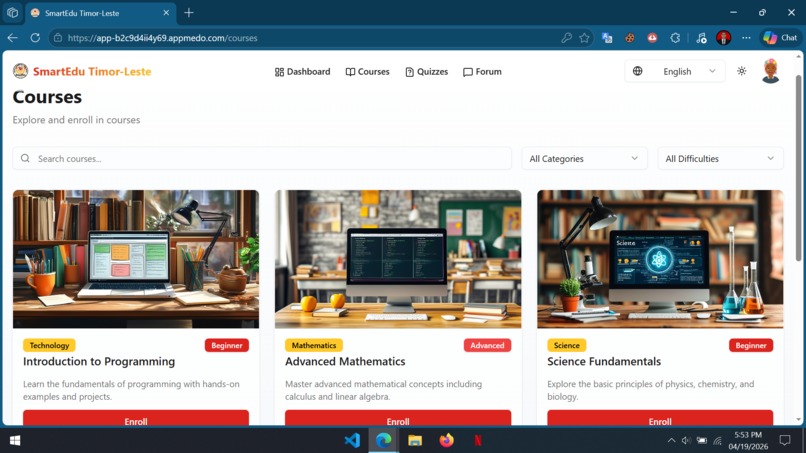Click the translate extension icon
The width and height of the screenshot is (806, 453).
(607, 38)
